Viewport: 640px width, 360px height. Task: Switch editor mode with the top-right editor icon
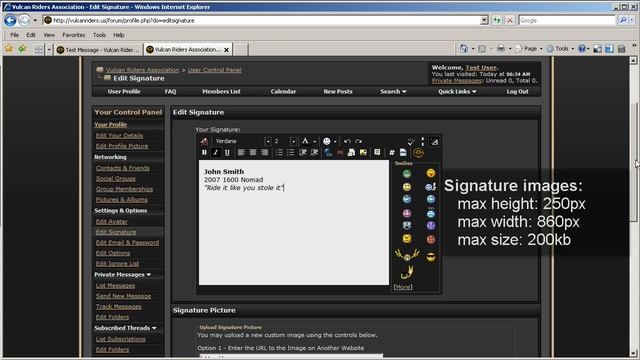coord(434,142)
